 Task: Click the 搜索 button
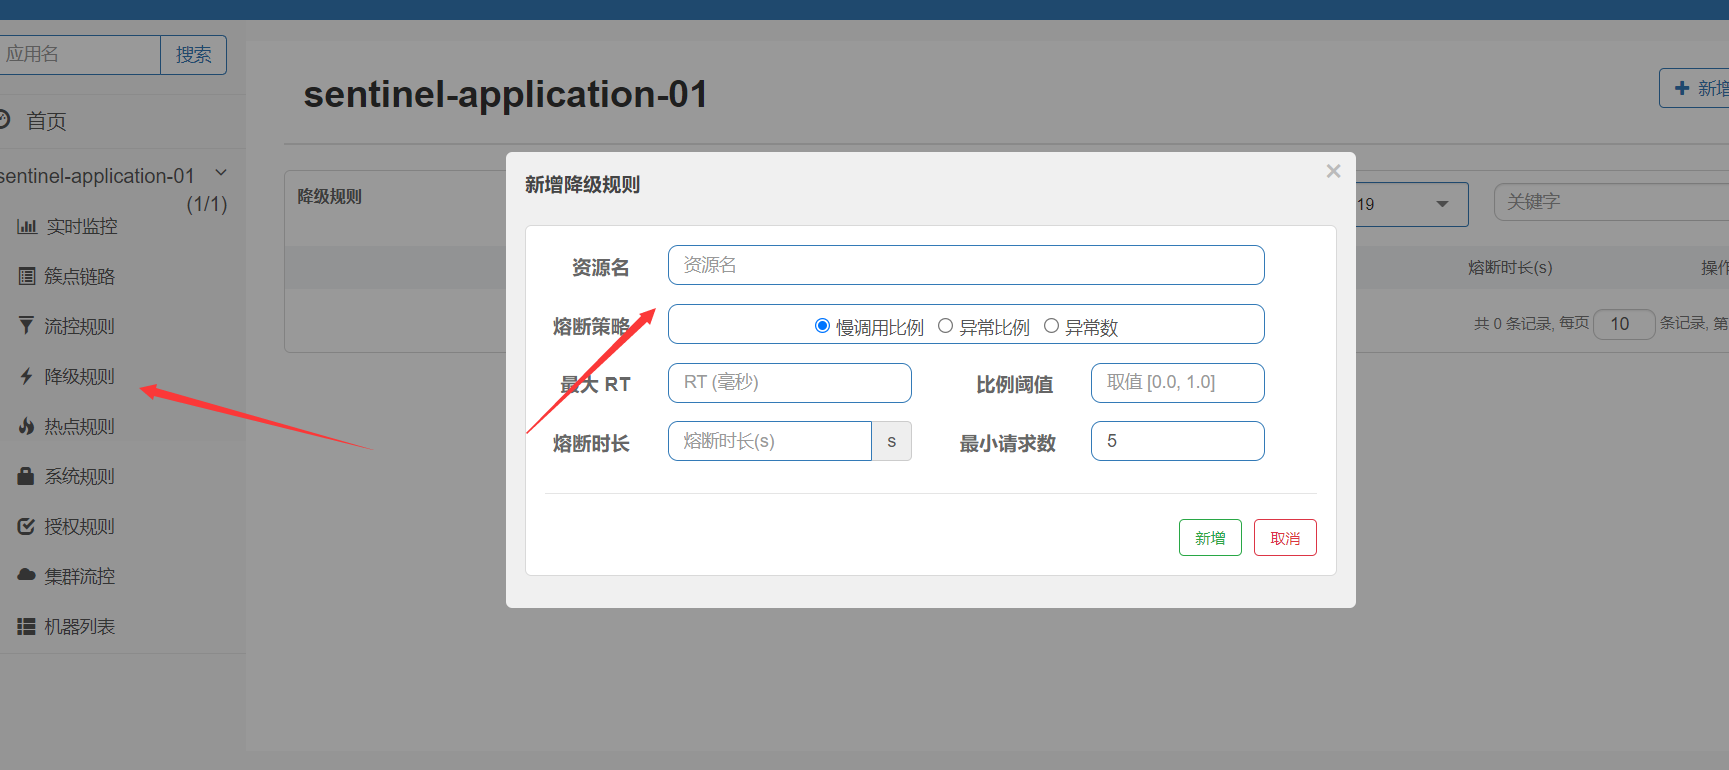(x=194, y=55)
